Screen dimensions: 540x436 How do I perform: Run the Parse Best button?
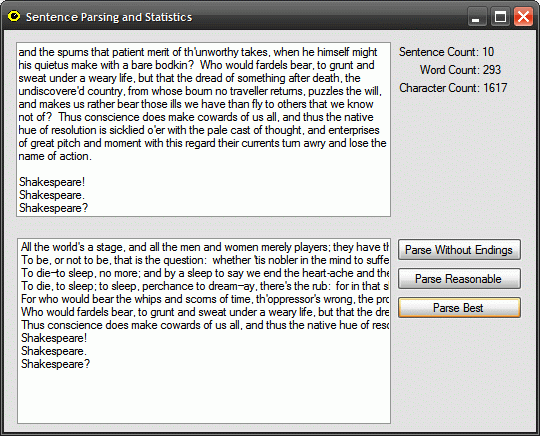click(459, 308)
